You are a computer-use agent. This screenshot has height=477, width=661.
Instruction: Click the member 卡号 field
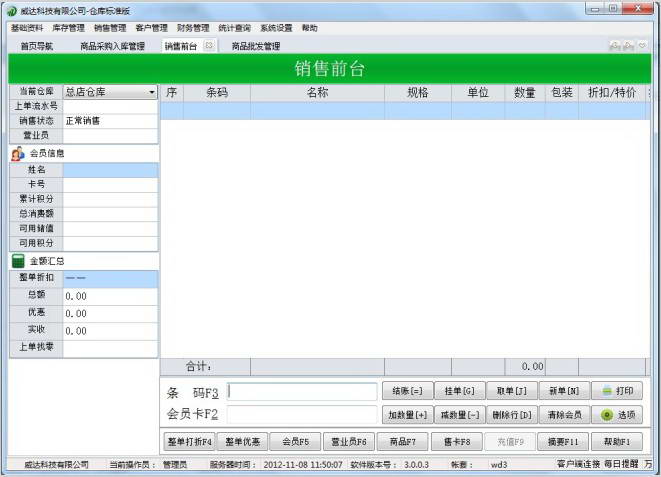tap(110, 184)
